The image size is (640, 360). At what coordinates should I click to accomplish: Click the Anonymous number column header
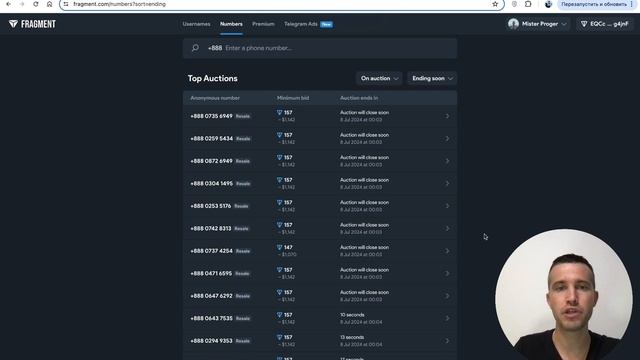pyautogui.click(x=215, y=98)
